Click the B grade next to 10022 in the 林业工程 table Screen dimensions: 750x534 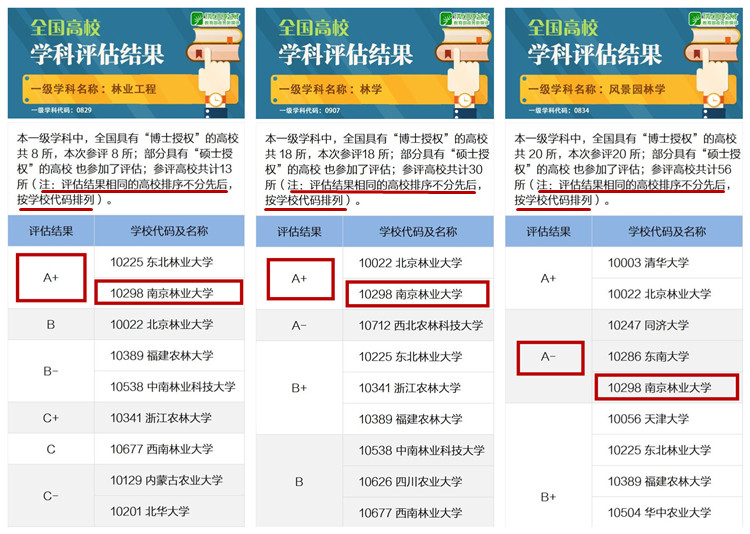coord(51,324)
